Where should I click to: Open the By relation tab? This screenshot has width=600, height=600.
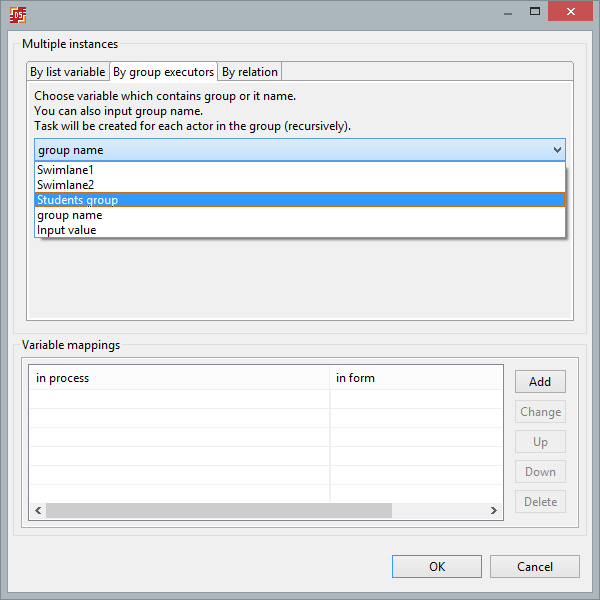250,72
